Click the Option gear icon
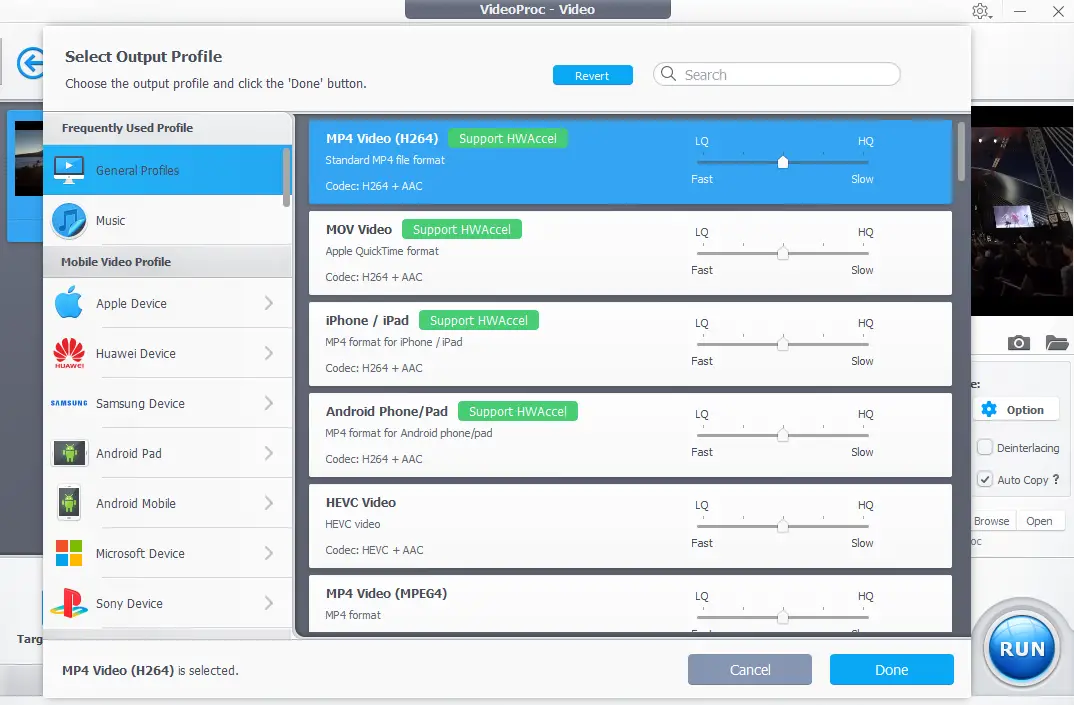 point(989,410)
